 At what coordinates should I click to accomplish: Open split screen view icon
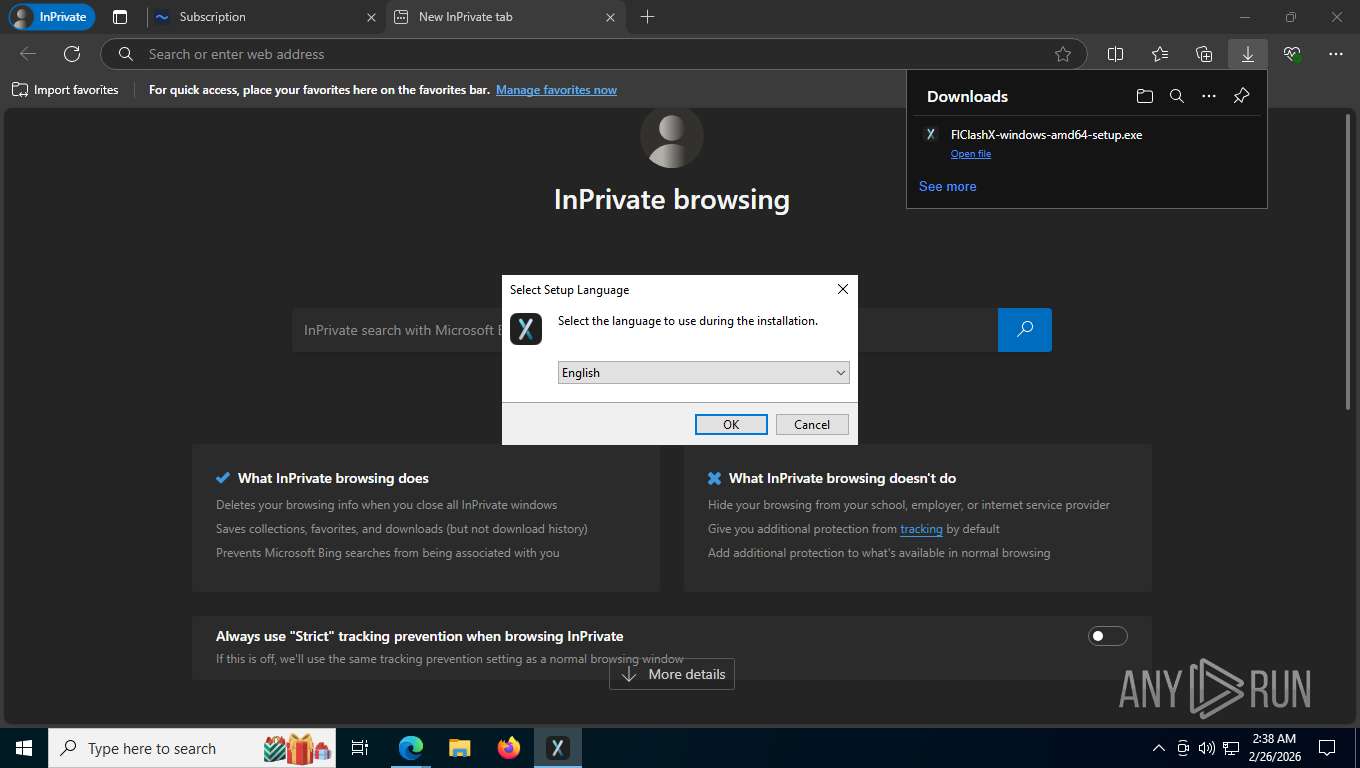(x=1116, y=54)
